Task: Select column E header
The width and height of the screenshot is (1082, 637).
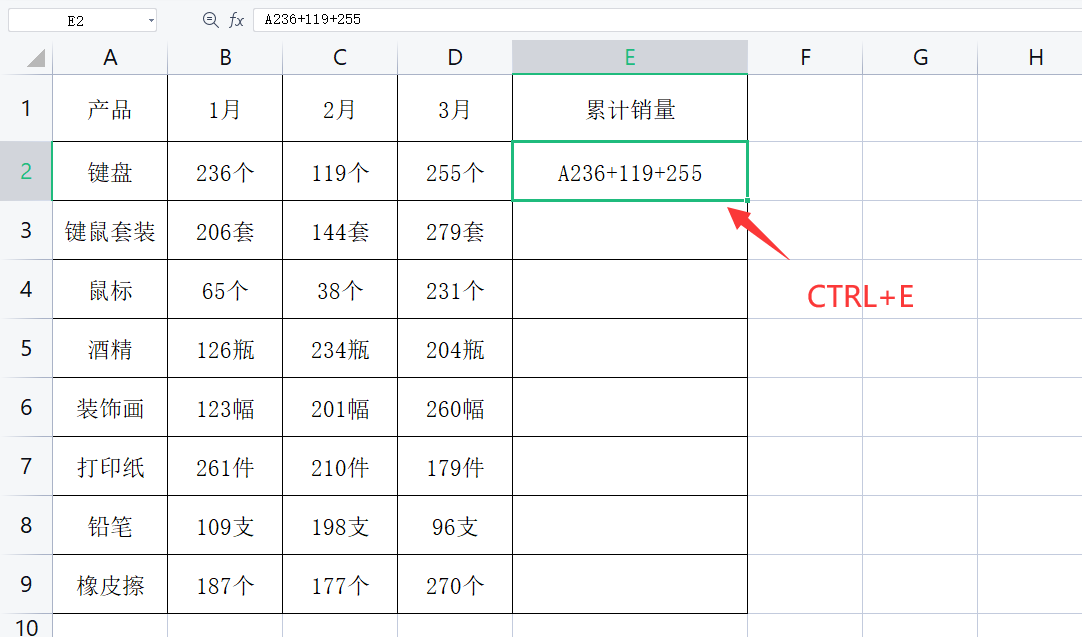Action: coord(630,58)
